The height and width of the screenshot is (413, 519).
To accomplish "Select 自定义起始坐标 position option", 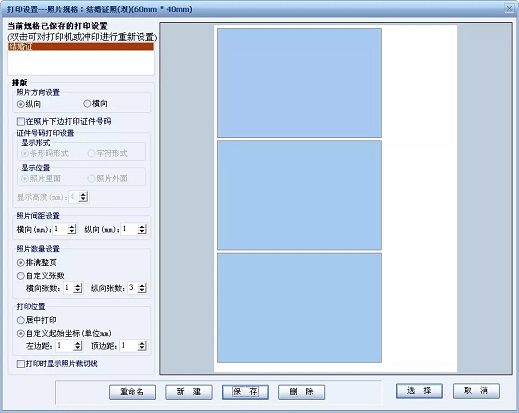I will tap(21, 333).
